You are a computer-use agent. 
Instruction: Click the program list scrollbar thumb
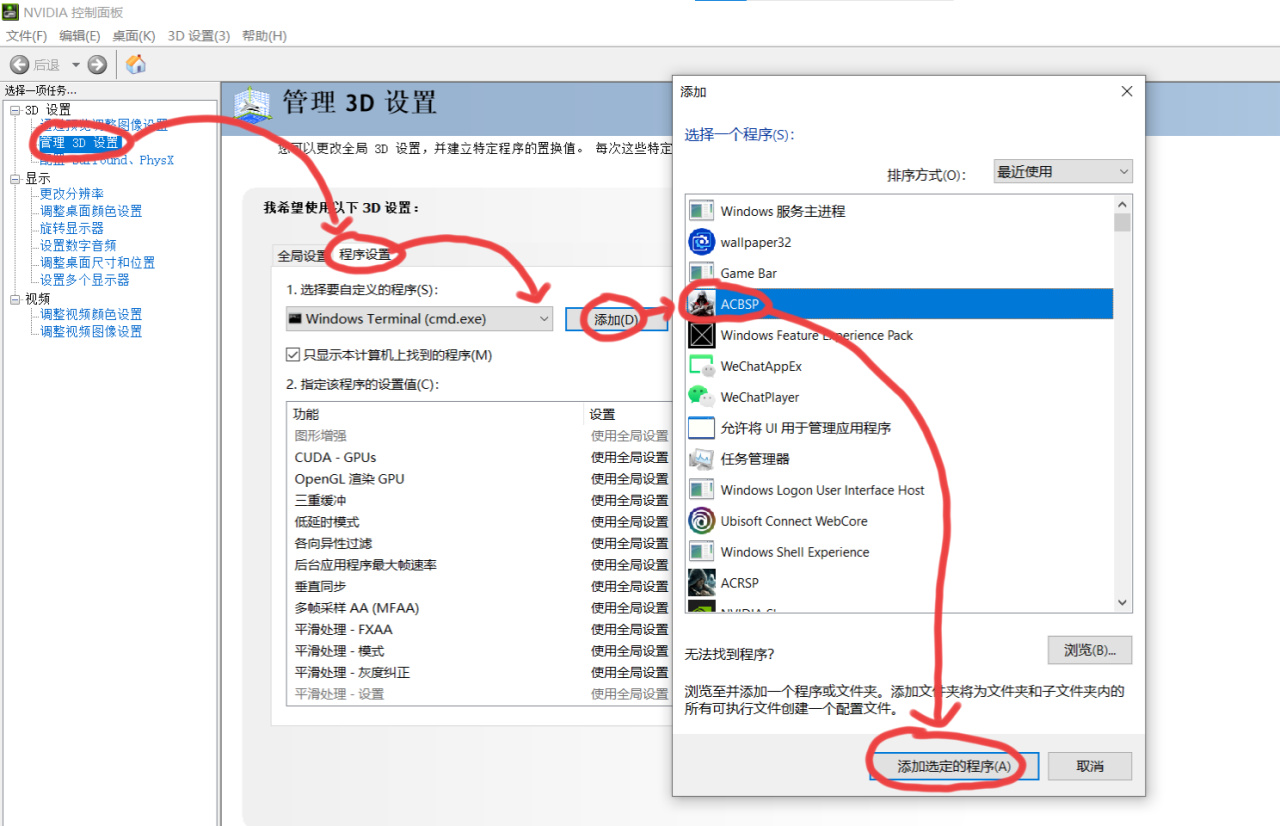tap(1122, 222)
